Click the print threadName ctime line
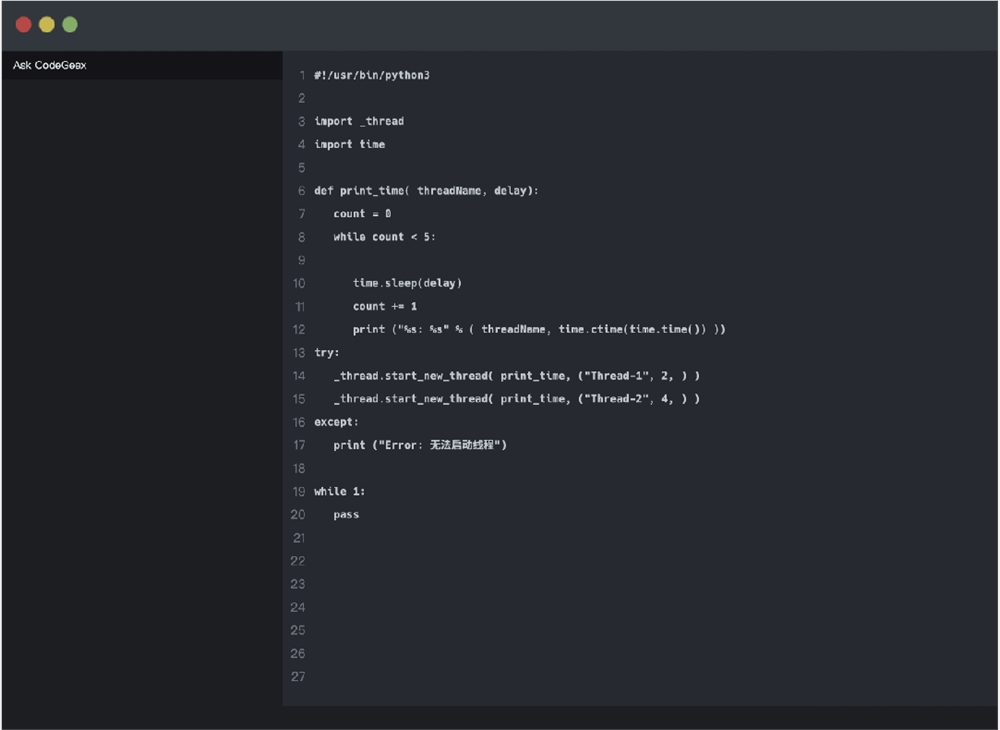Screen dimensions: 1000x730 pos(539,329)
